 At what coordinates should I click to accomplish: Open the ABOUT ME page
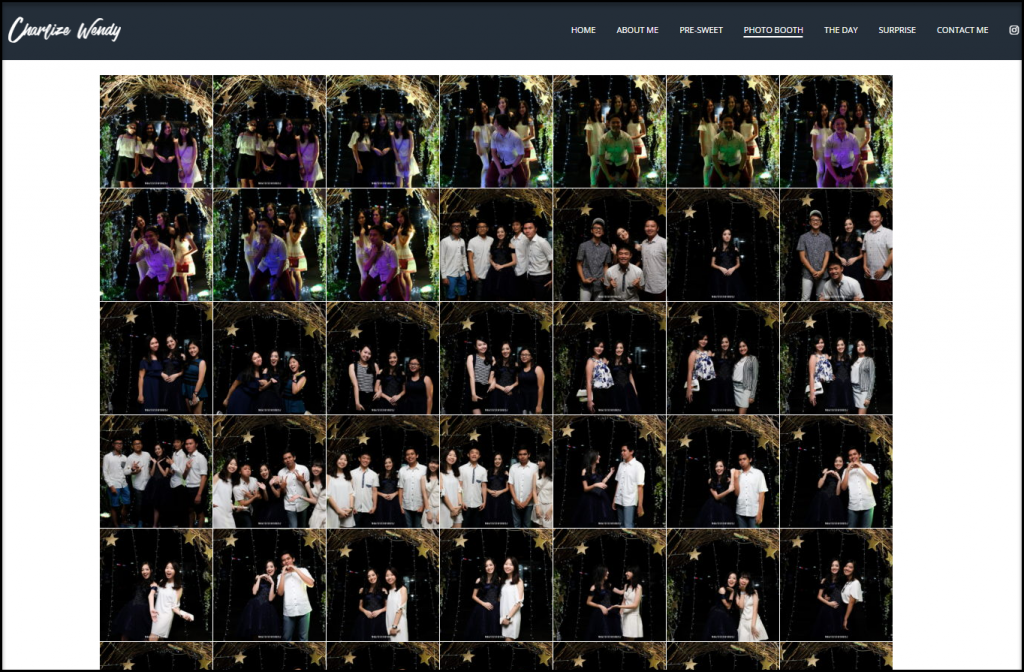(x=637, y=30)
